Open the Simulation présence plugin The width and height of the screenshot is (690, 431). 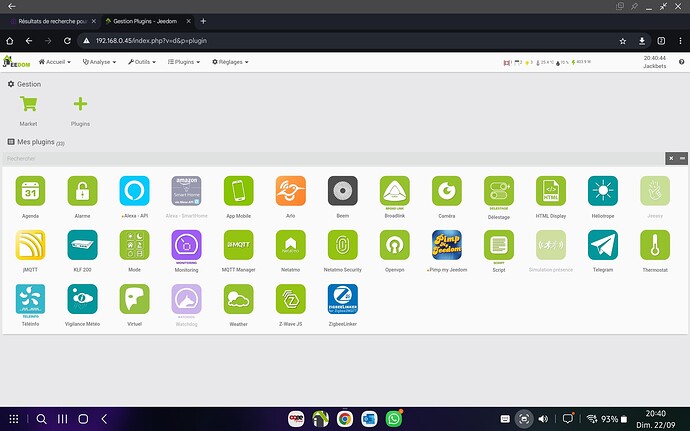click(551, 245)
